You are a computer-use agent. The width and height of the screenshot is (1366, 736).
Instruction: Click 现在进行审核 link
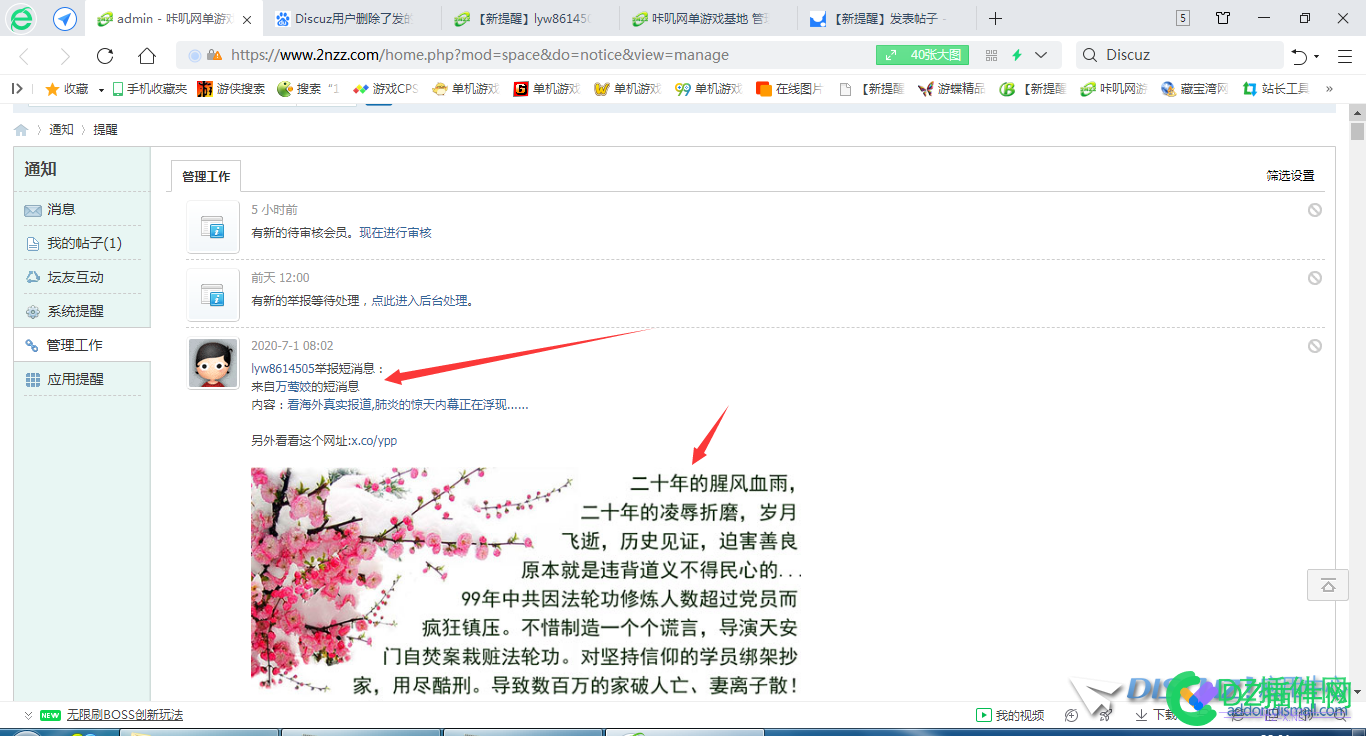(x=396, y=233)
